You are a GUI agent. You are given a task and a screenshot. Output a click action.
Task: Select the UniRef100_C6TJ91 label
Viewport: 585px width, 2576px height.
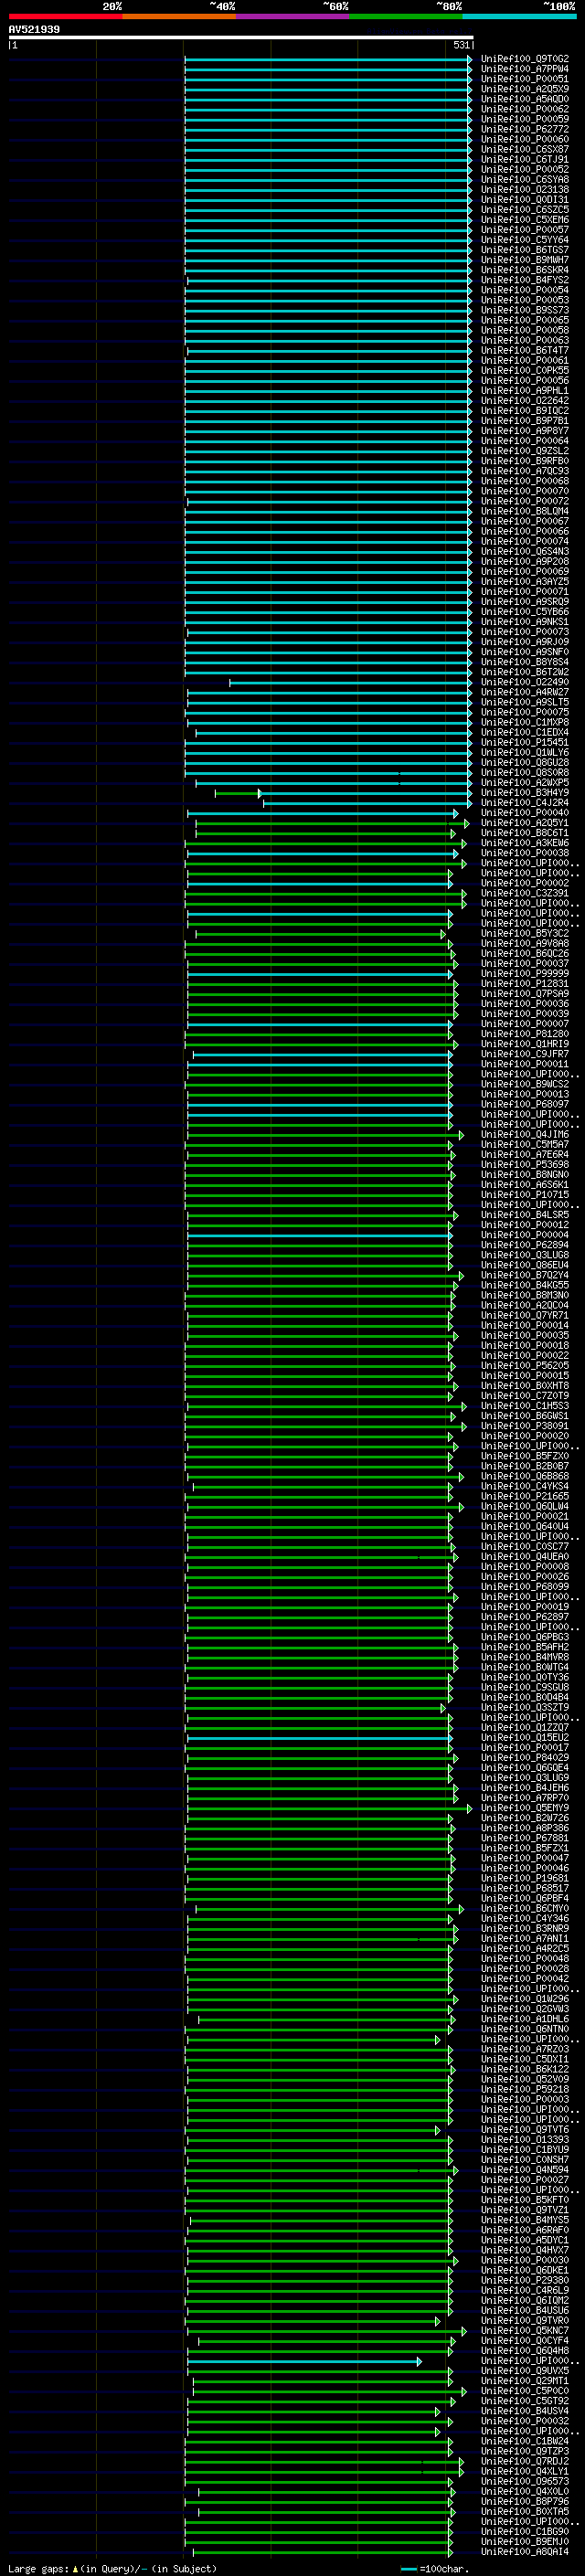(525, 159)
